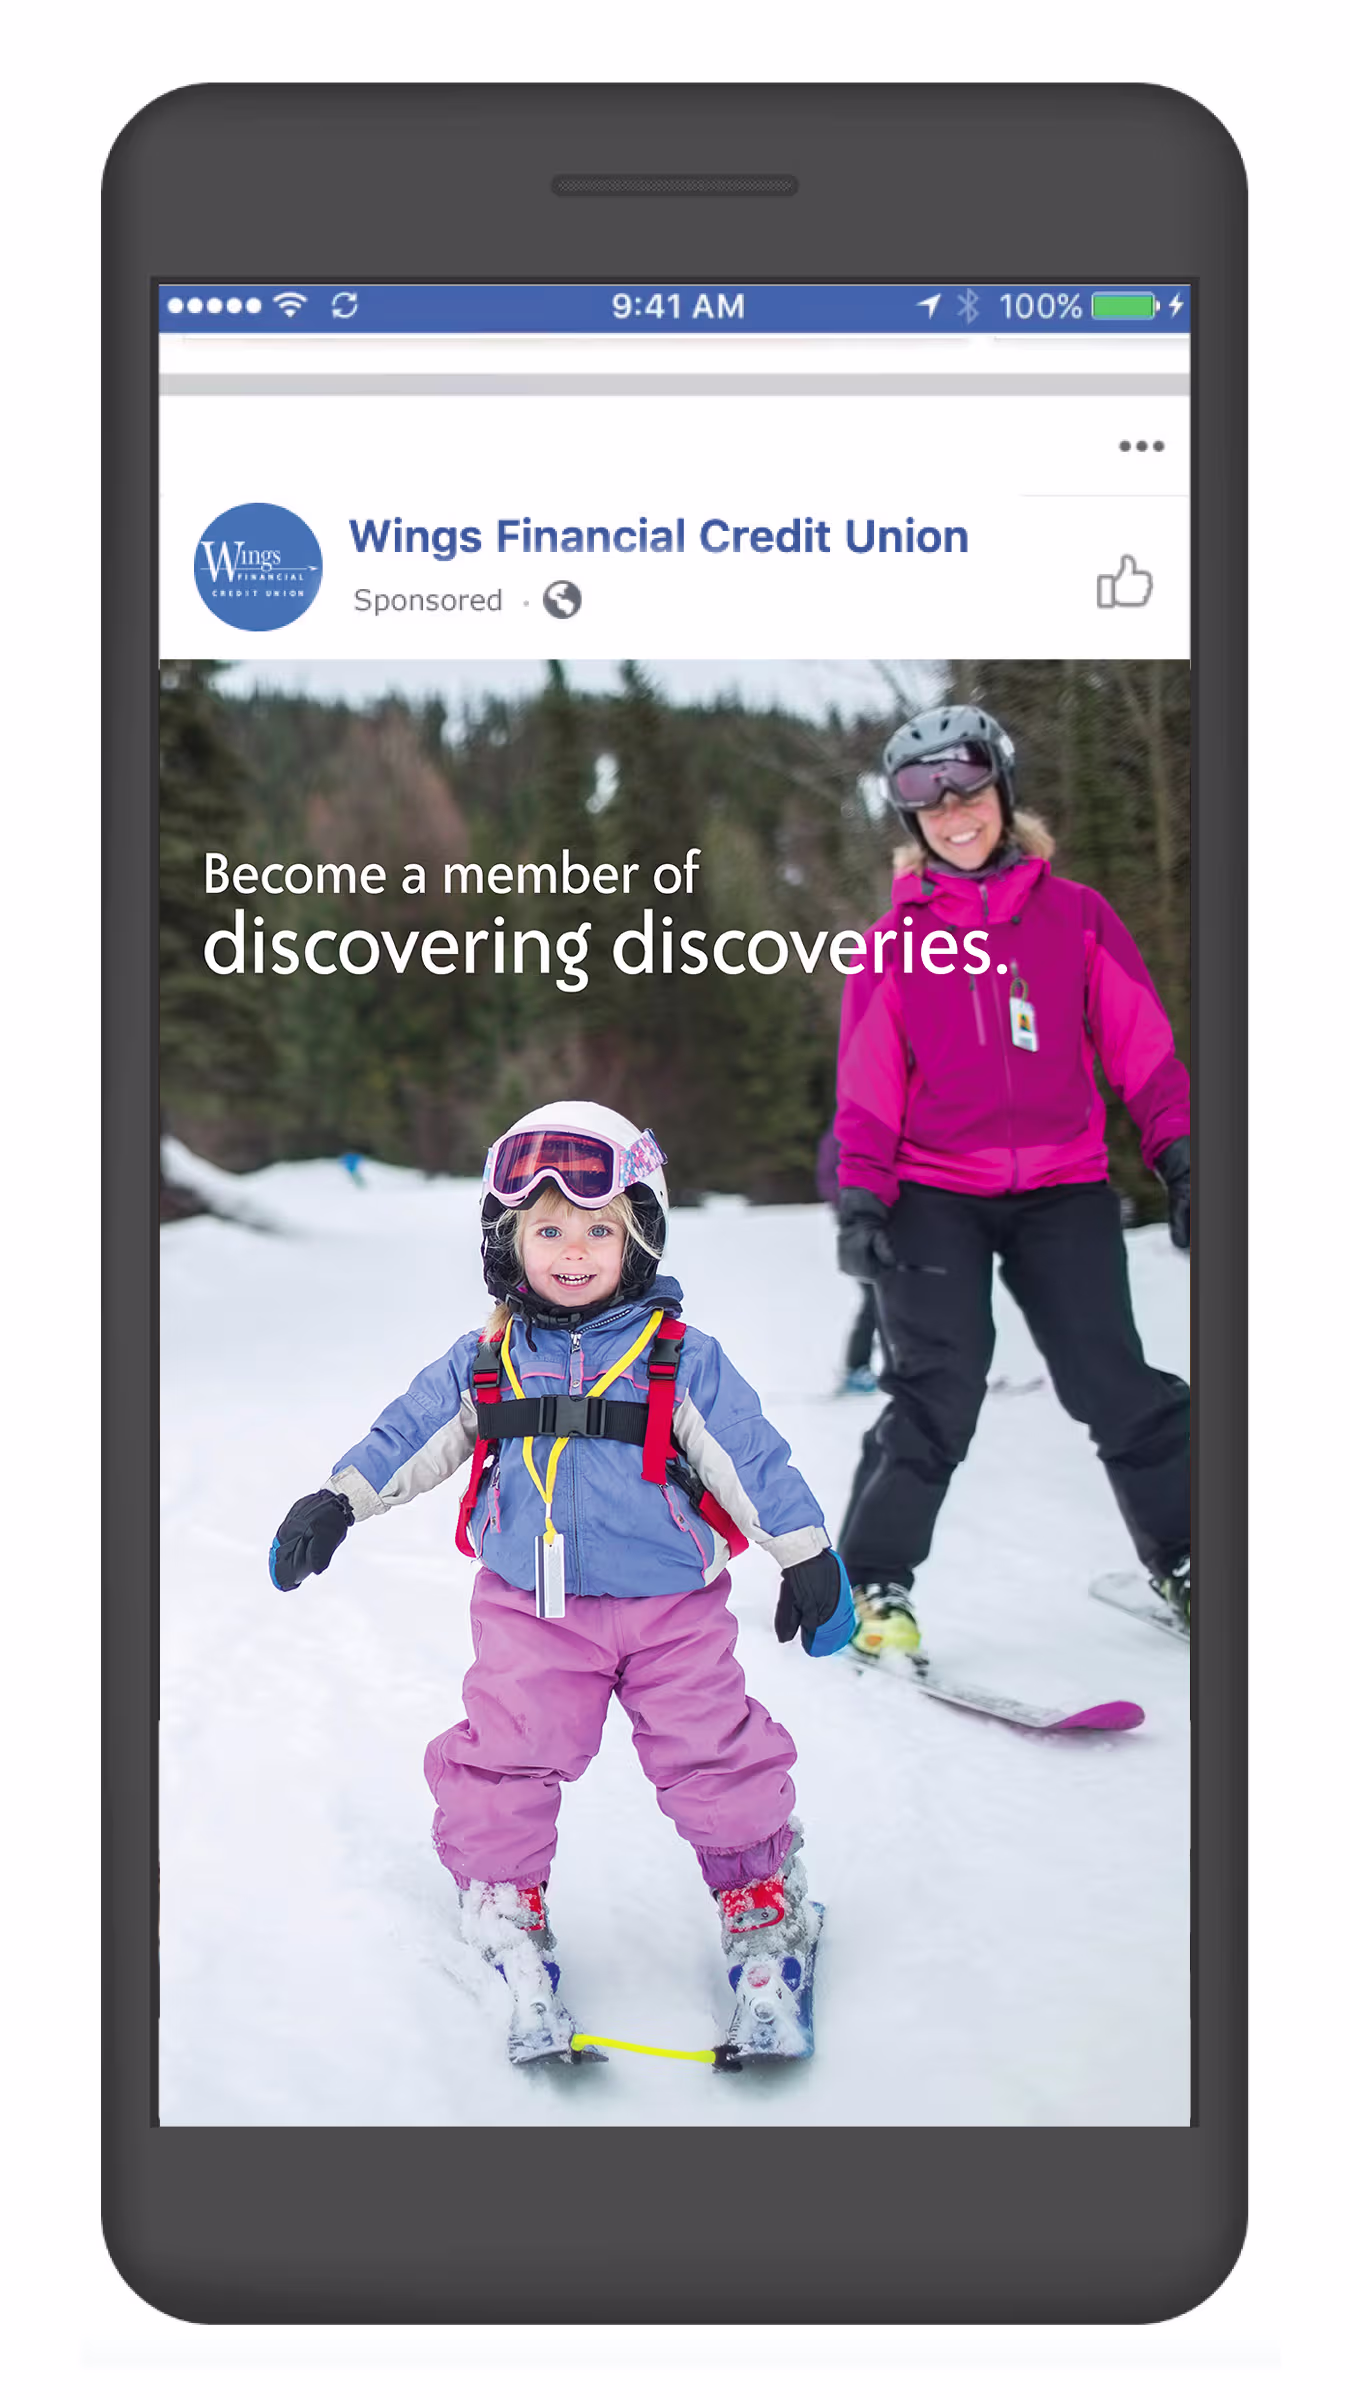Open the three-dot post options menu
The height and width of the screenshot is (2400, 1350).
pos(1141,446)
